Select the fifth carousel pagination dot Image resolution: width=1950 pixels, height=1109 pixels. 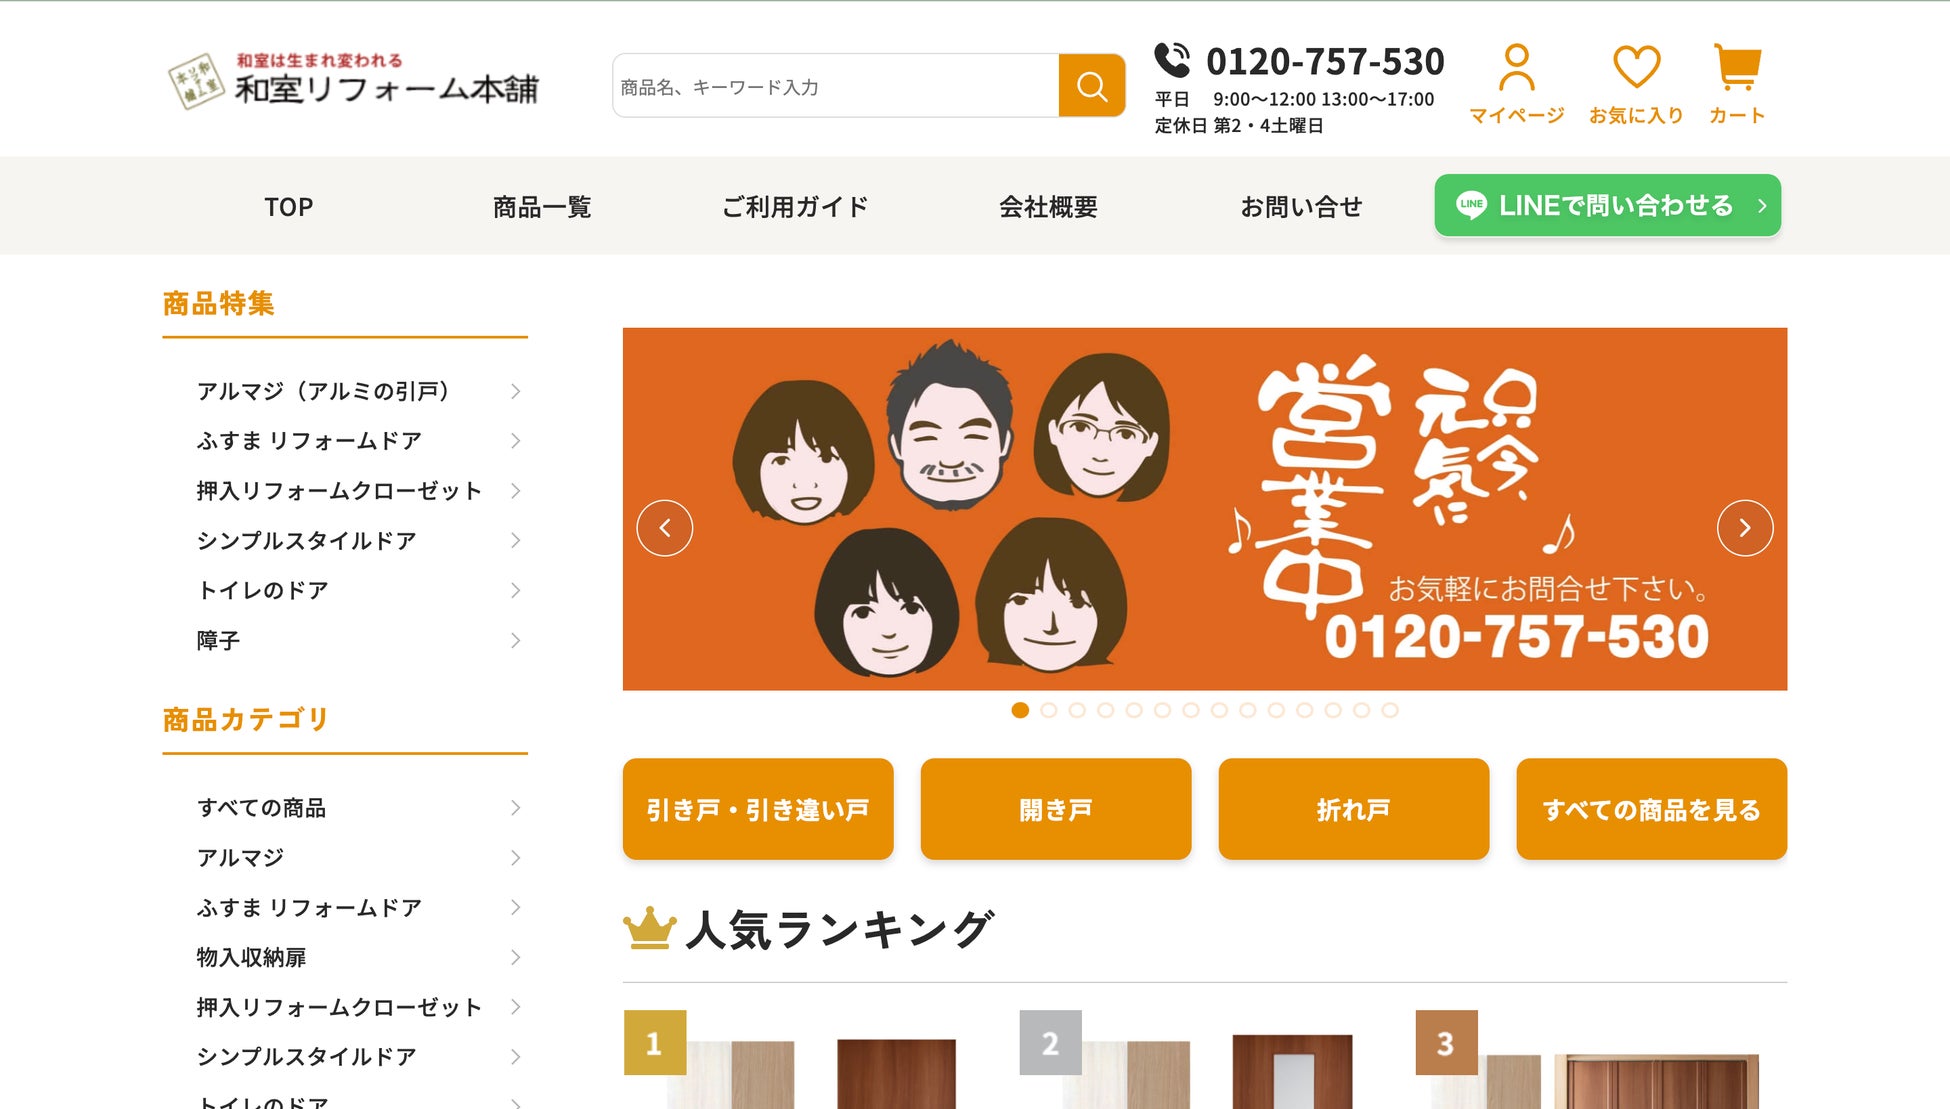click(x=1134, y=710)
